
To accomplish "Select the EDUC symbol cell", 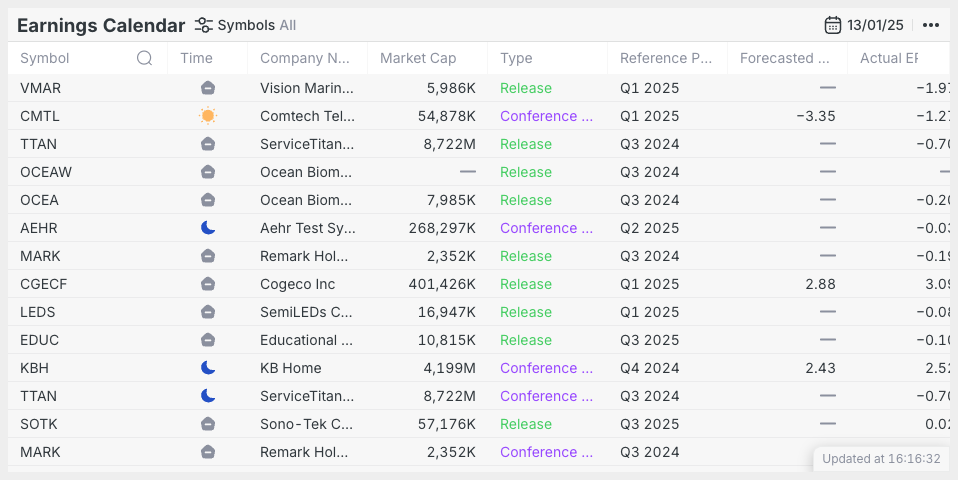I will [x=39, y=340].
